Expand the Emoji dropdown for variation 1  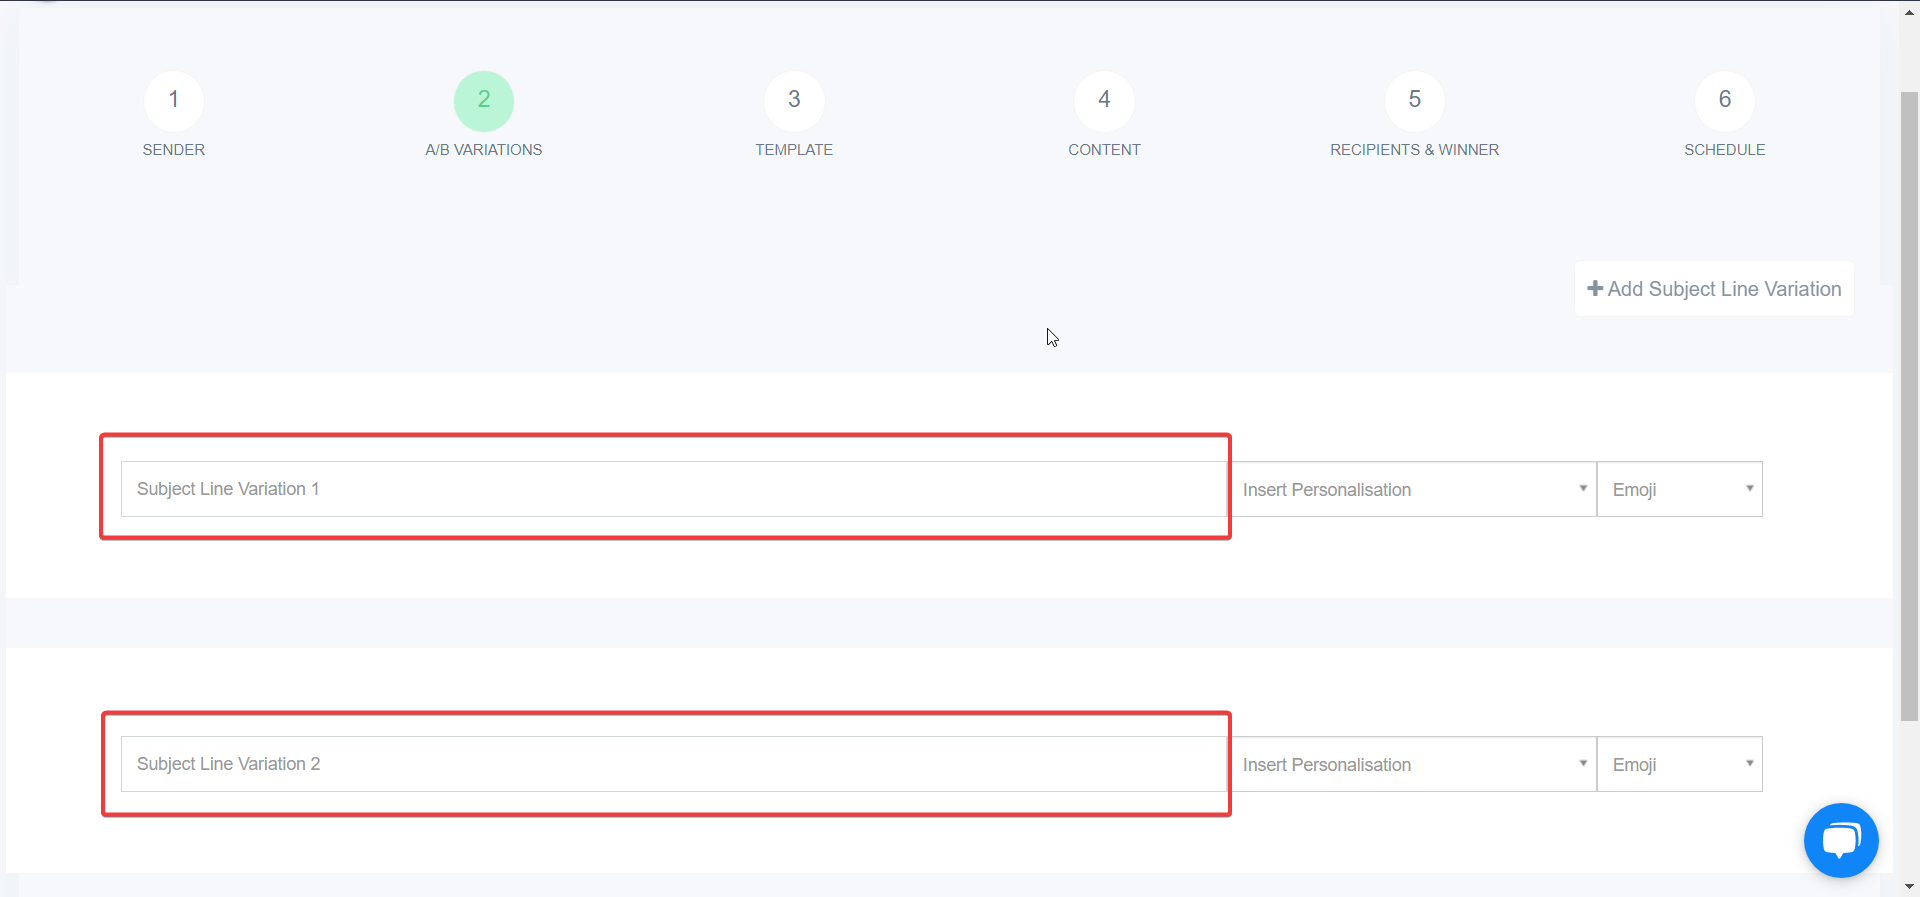[x=1680, y=489]
